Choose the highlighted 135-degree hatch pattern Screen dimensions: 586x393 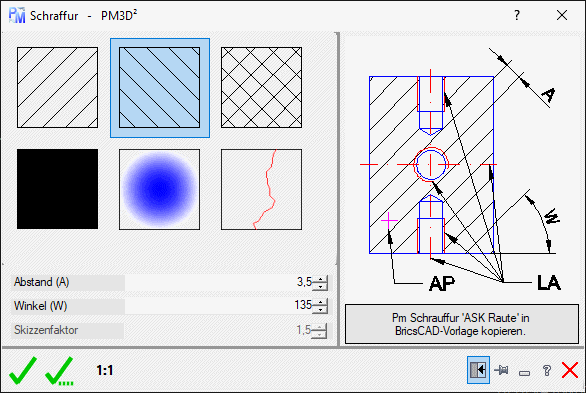(160, 87)
